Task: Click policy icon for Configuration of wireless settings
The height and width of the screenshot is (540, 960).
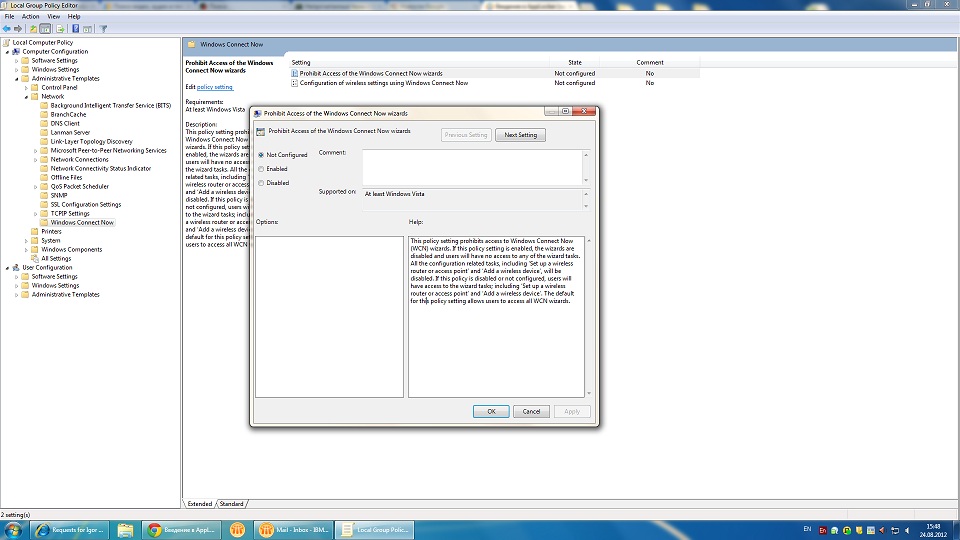Action: pos(294,83)
